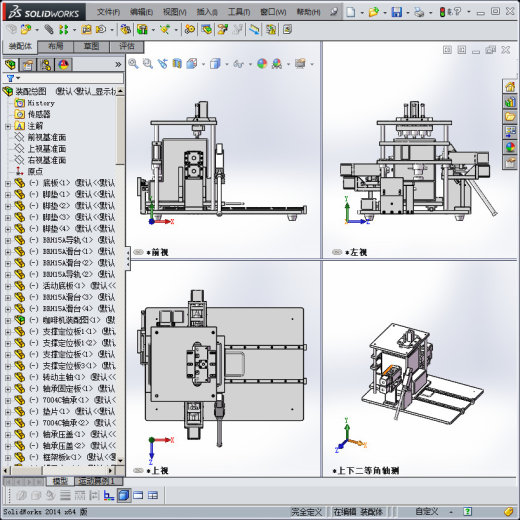Click the Save icon in the title toolbar
This screenshot has width=520, height=520.
coord(397,12)
